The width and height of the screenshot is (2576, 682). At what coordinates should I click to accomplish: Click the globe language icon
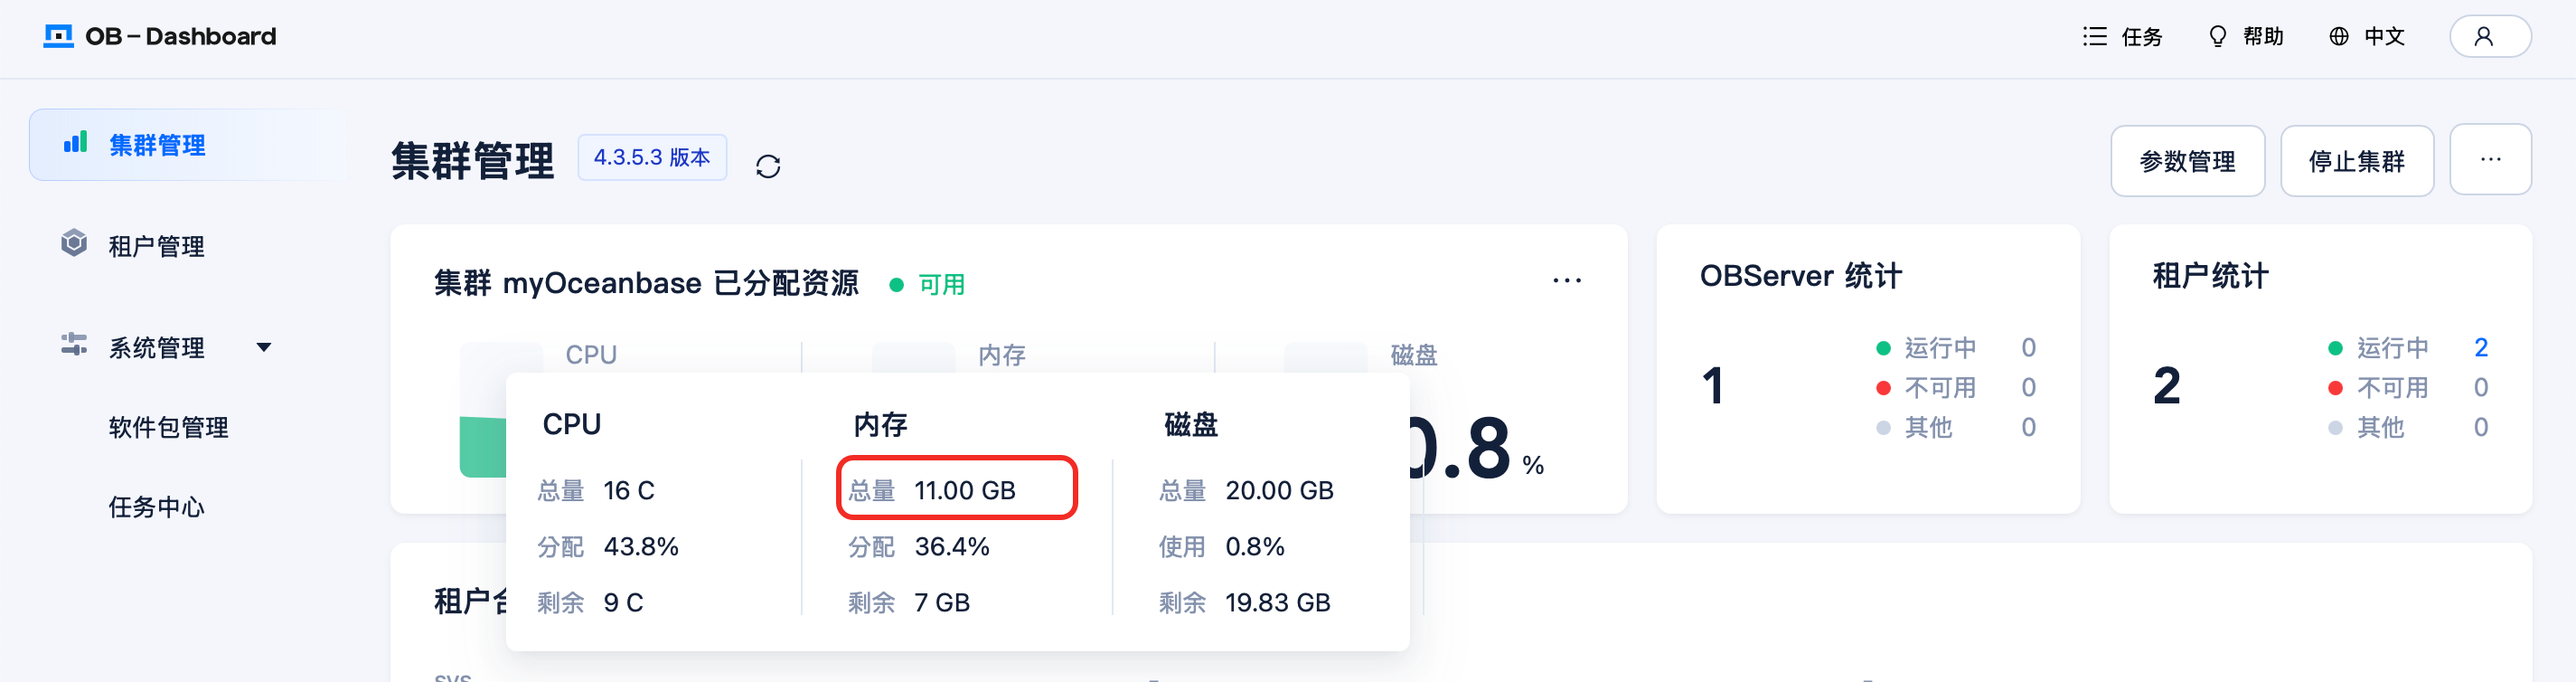[2338, 36]
